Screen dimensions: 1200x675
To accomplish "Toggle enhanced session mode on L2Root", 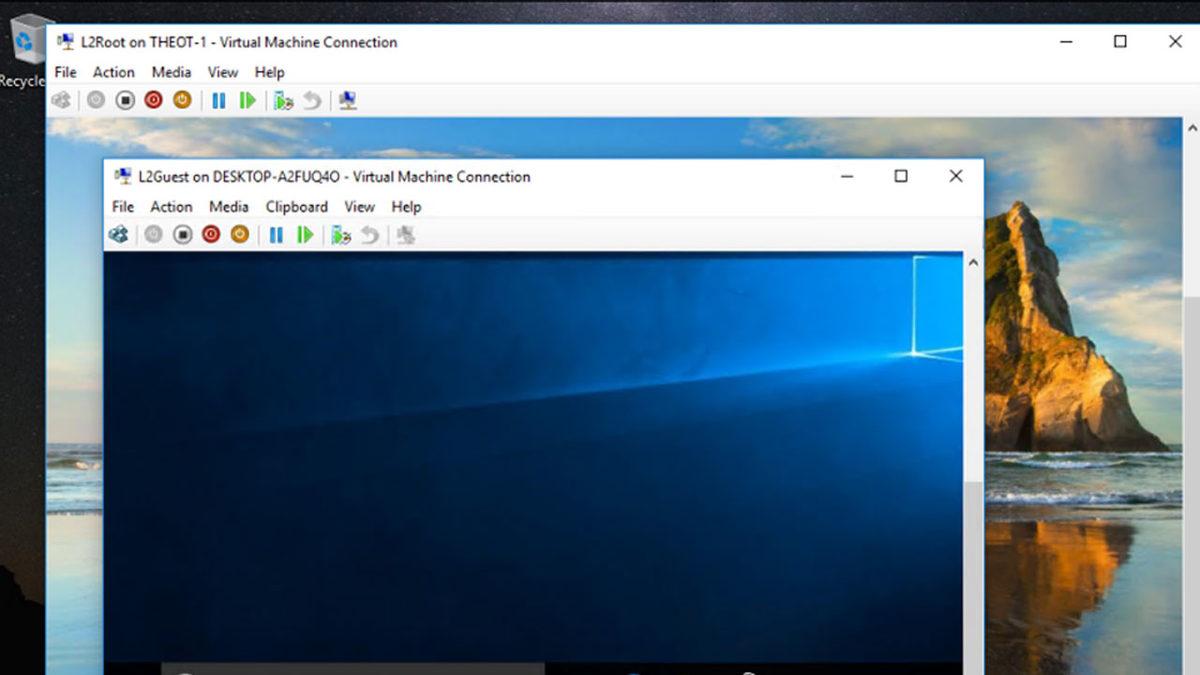I will (x=347, y=99).
